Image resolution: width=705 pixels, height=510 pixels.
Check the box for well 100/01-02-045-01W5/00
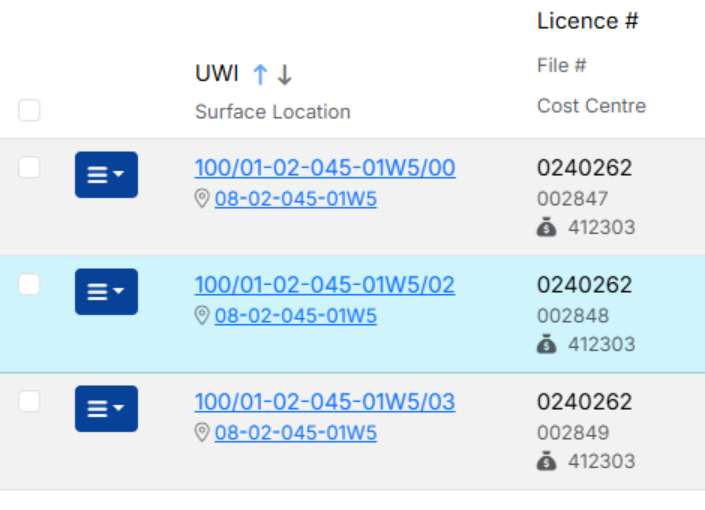pyautogui.click(x=29, y=168)
